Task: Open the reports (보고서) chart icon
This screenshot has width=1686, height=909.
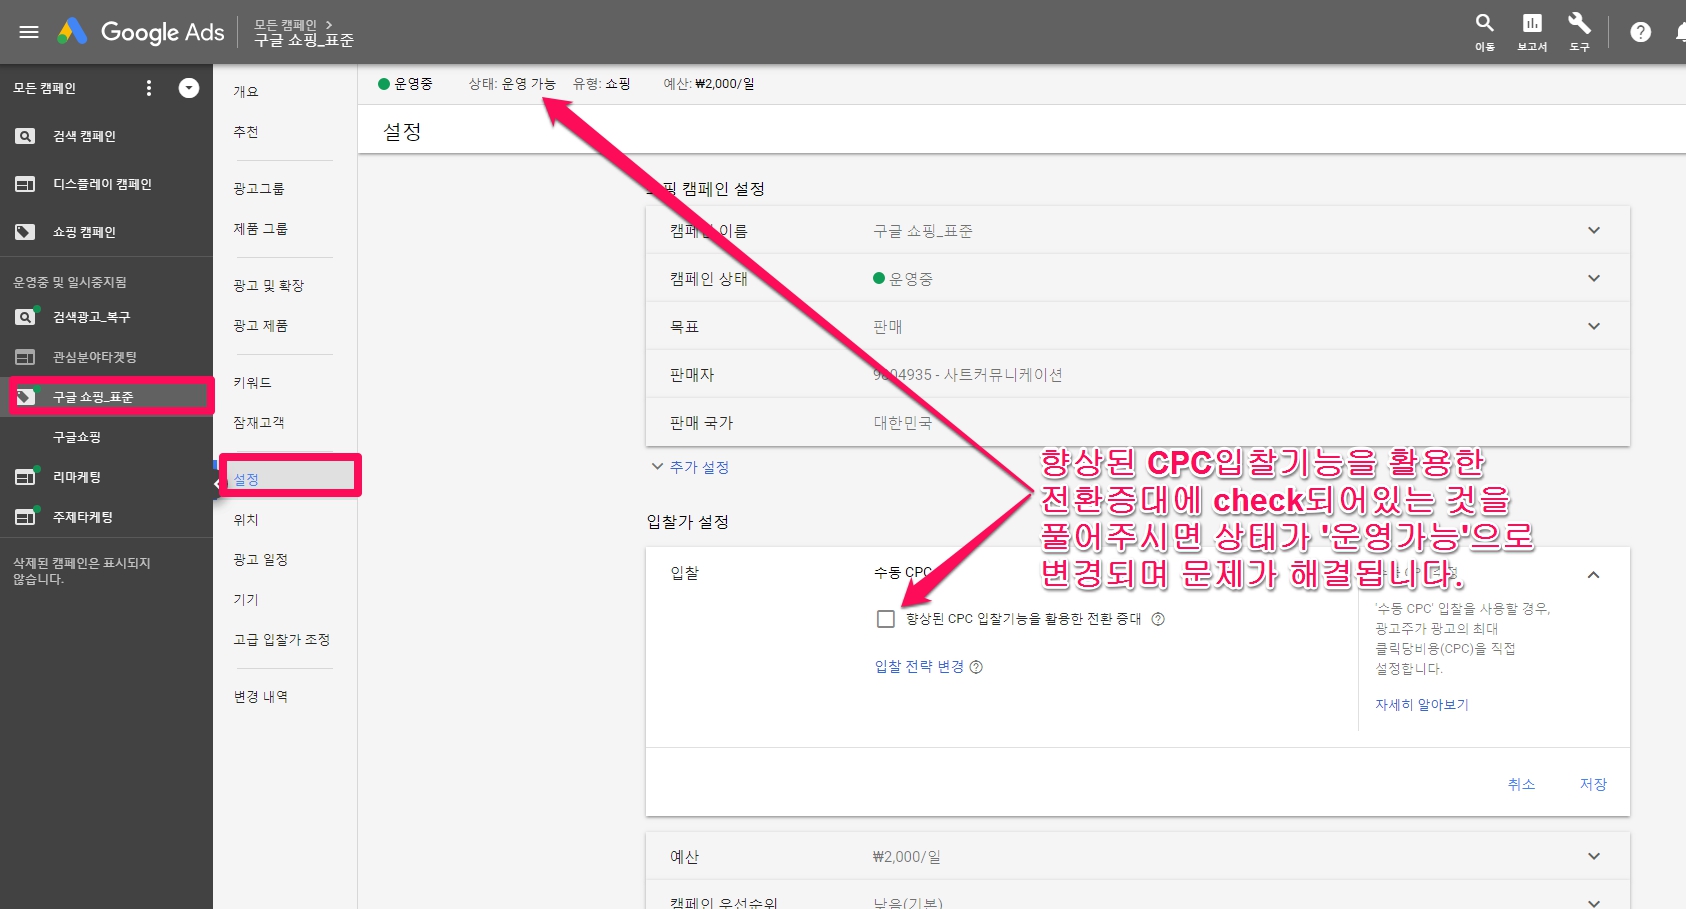Action: point(1531,24)
